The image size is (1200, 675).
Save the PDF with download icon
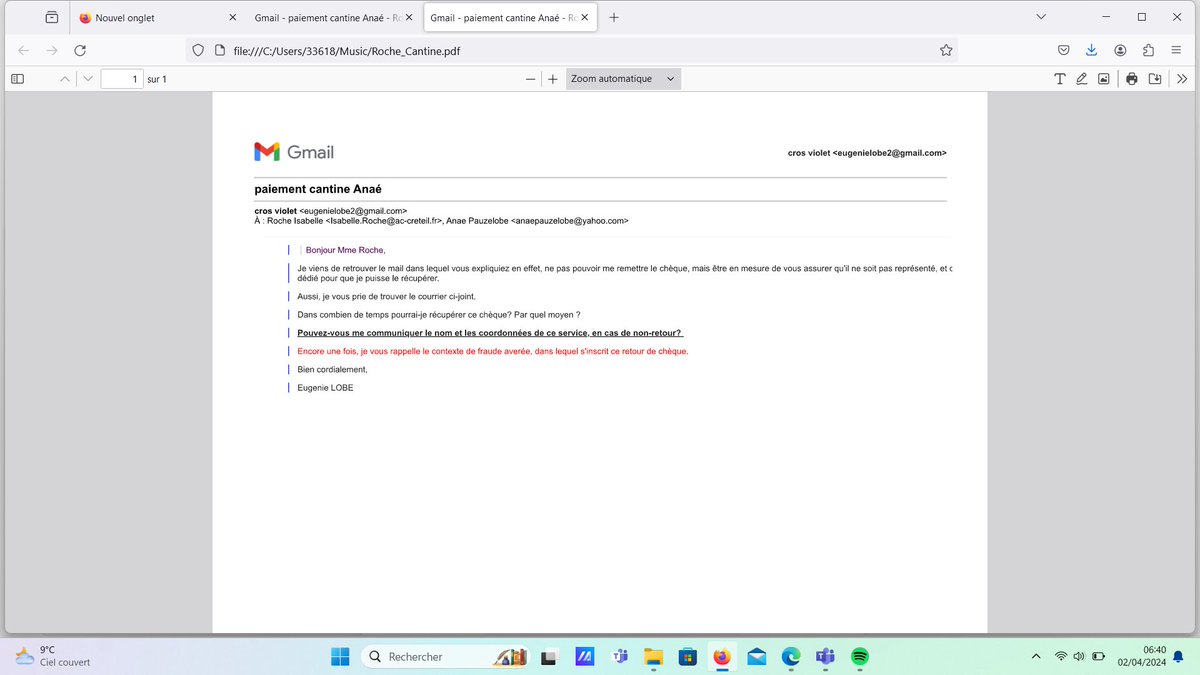[1155, 79]
